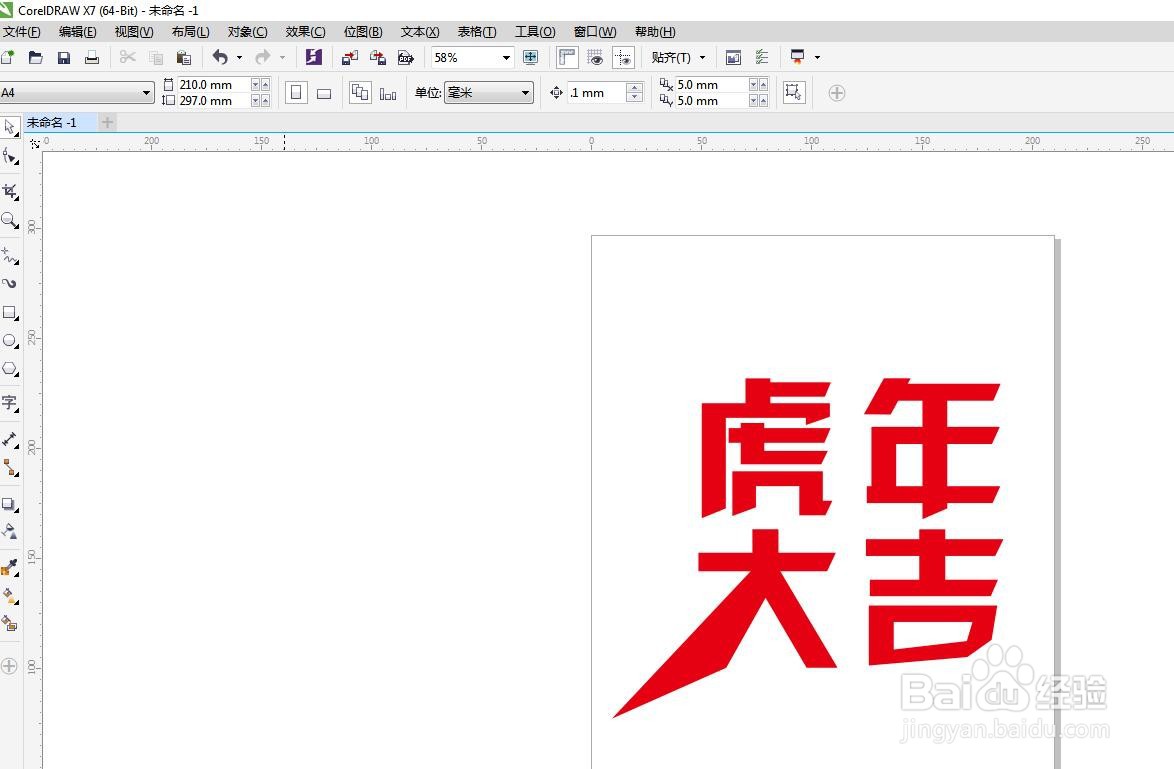This screenshot has height=769, width=1174.
Task: Select the Parallel Dimension tool
Action: [10, 440]
